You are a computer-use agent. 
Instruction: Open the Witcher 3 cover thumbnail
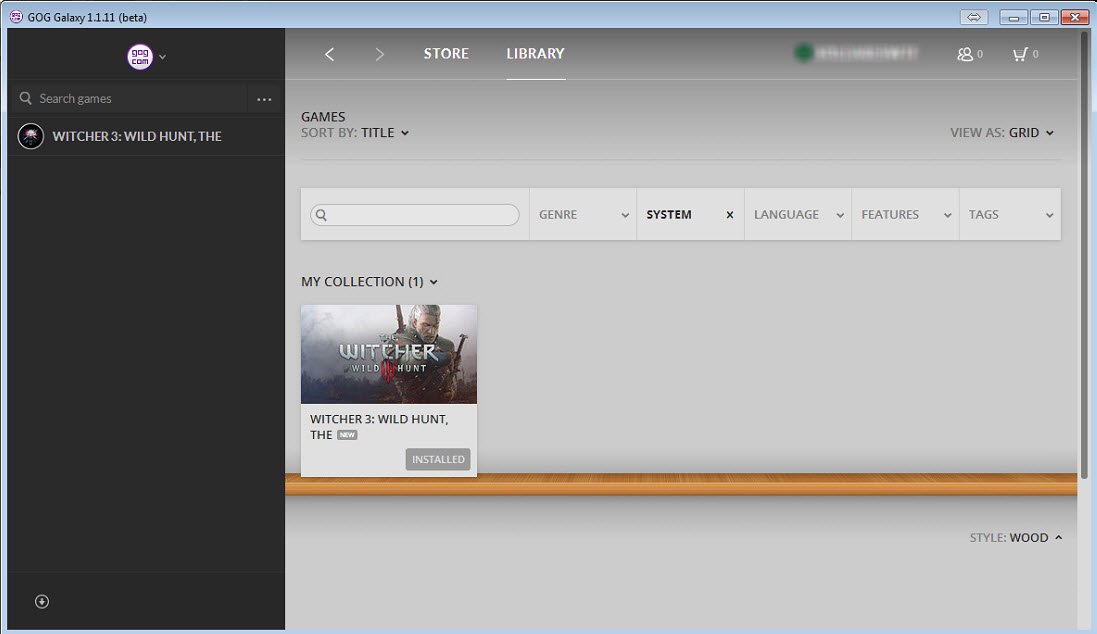click(389, 354)
